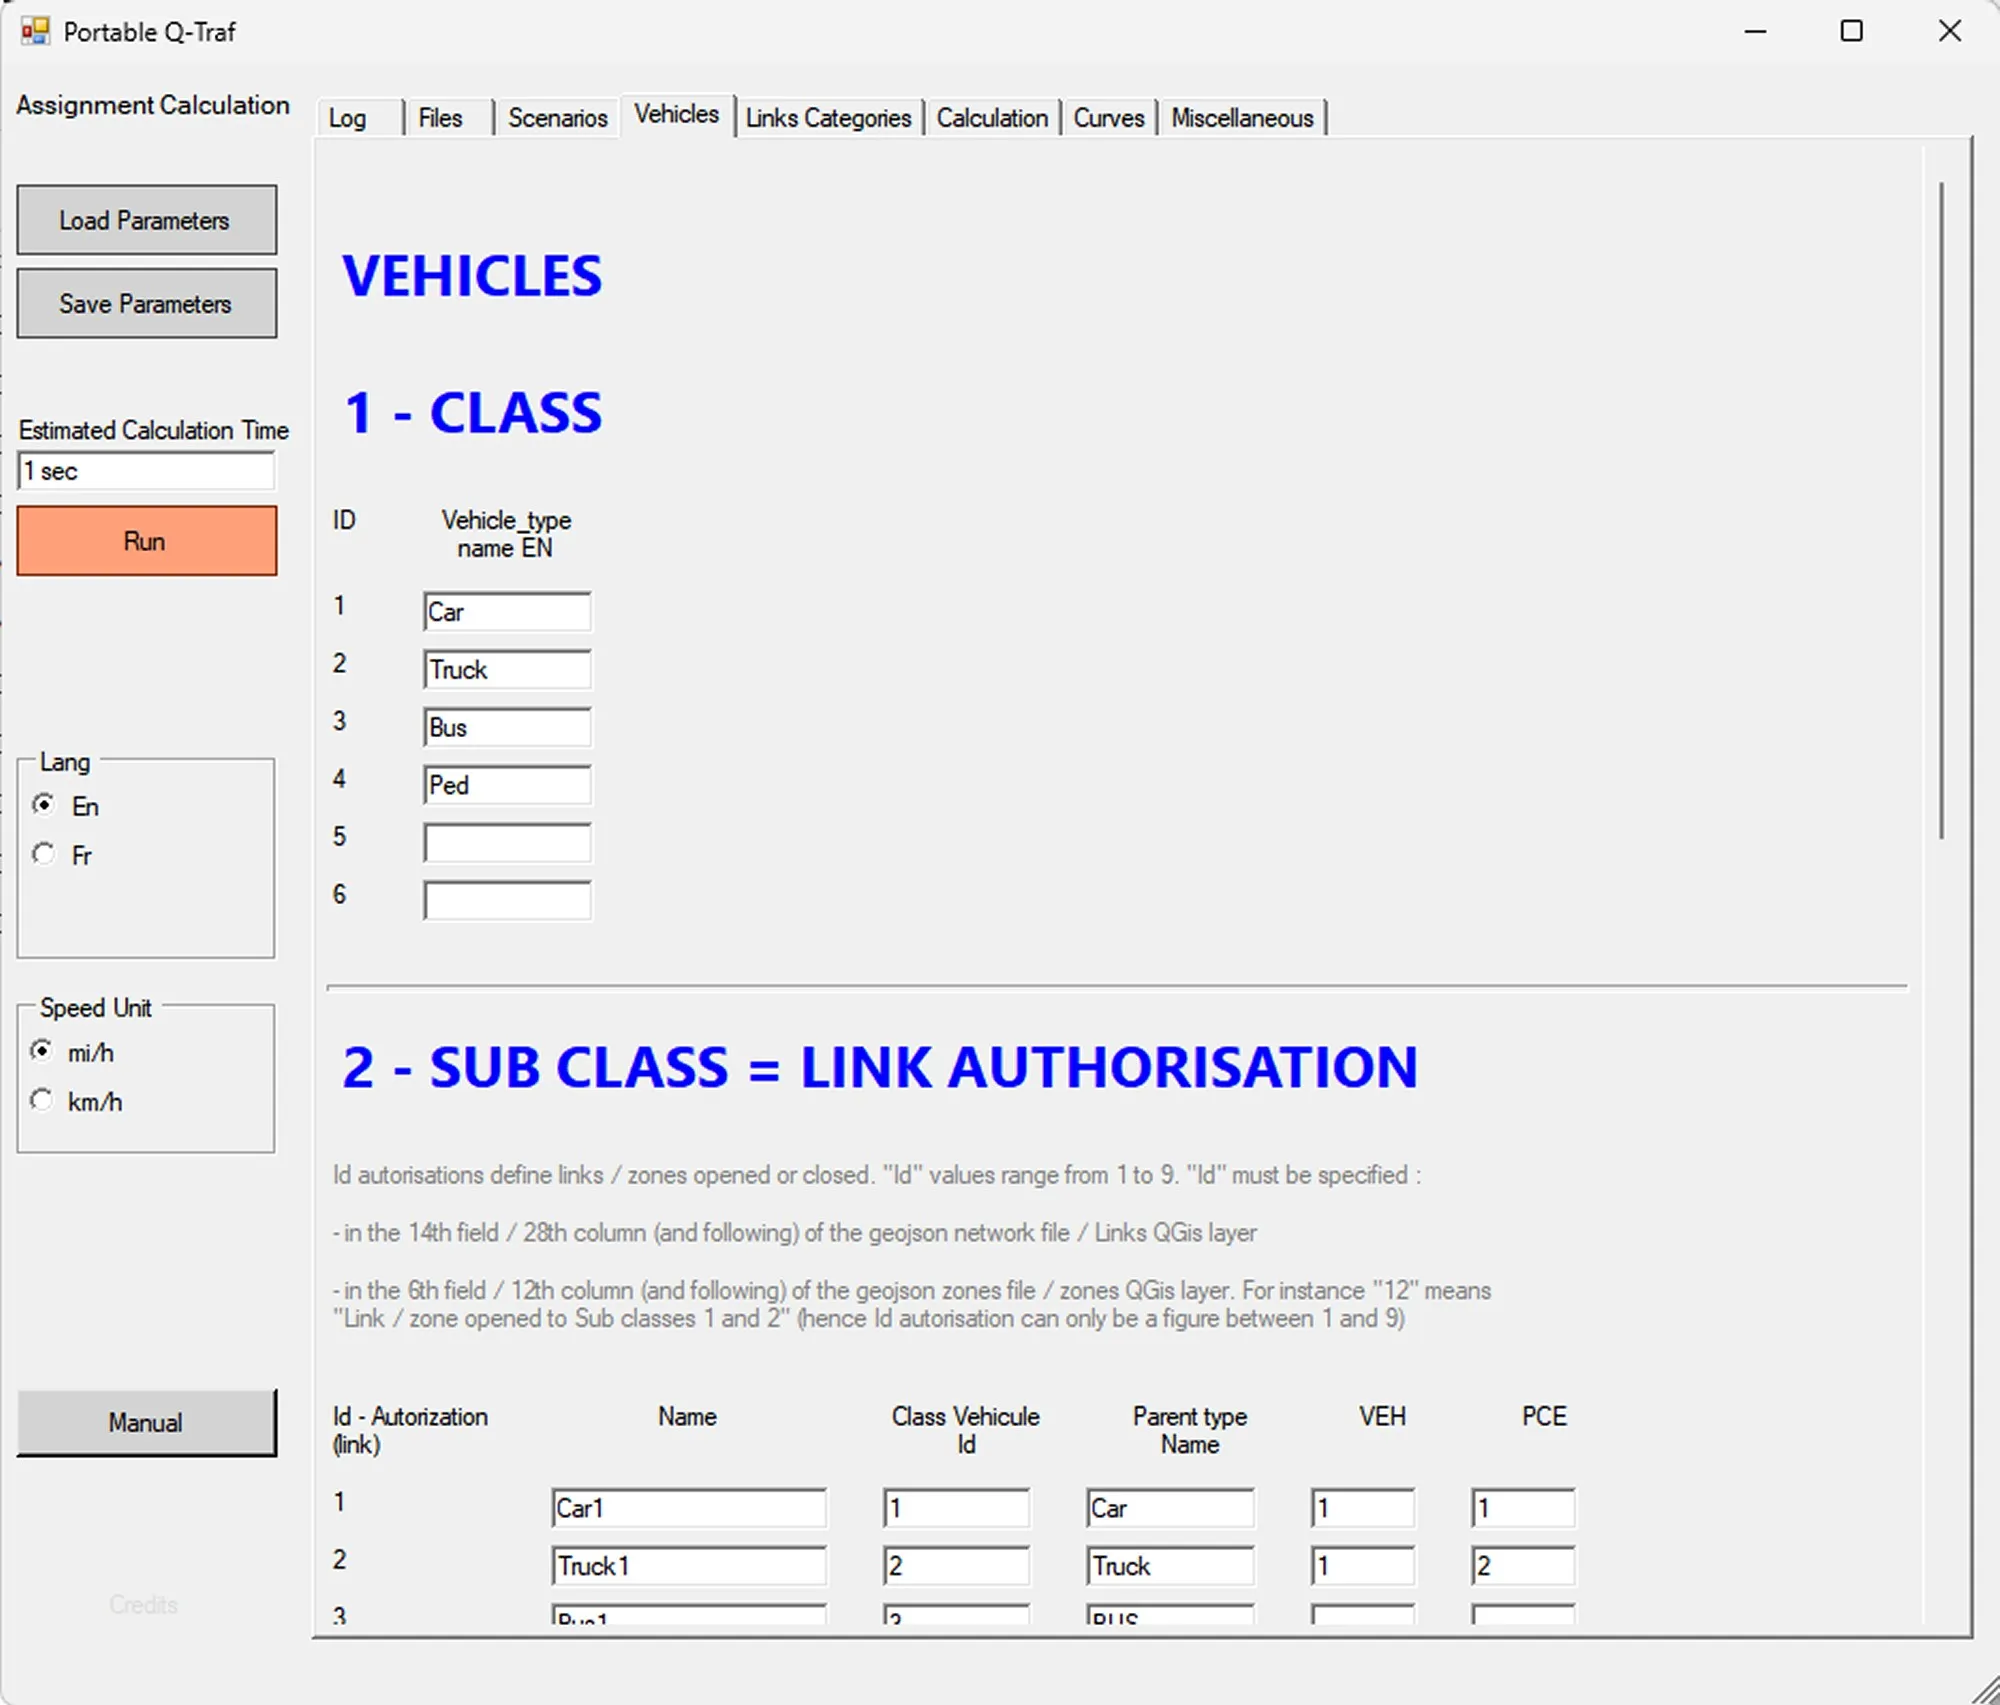Viewport: 2000px width, 1705px height.
Task: Open the Manual button
Action: point(146,1422)
